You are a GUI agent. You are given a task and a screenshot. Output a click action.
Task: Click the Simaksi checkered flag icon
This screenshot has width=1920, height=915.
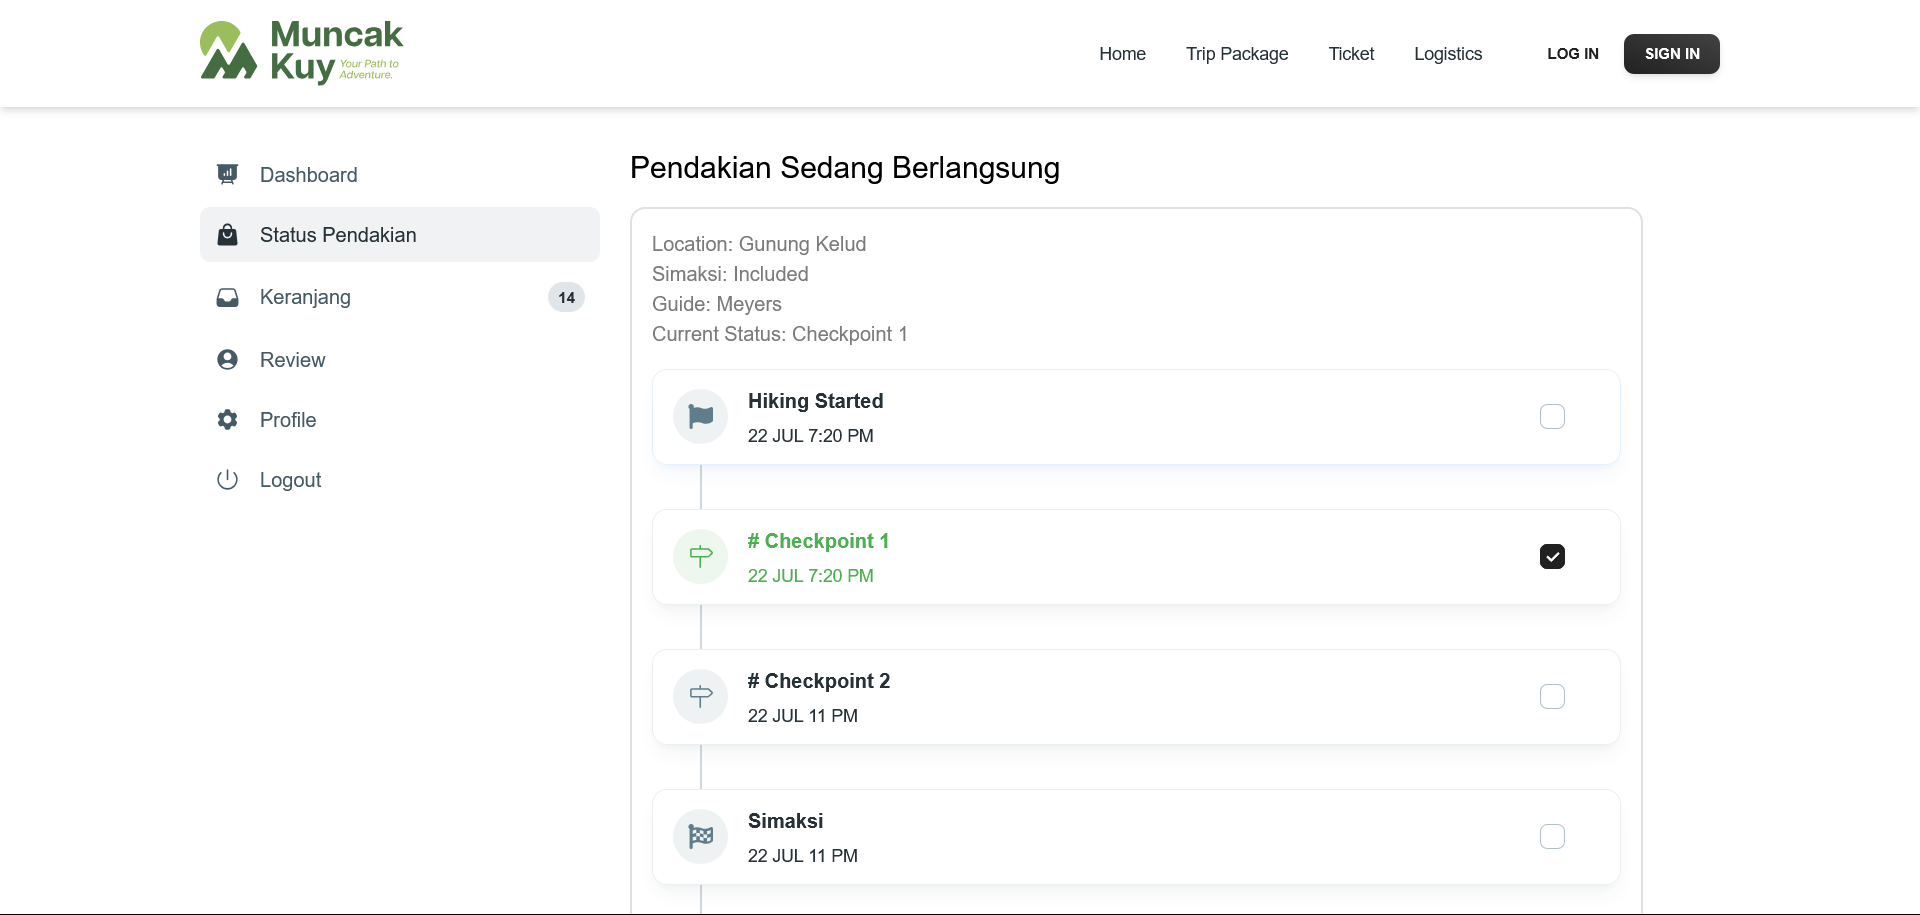(701, 836)
